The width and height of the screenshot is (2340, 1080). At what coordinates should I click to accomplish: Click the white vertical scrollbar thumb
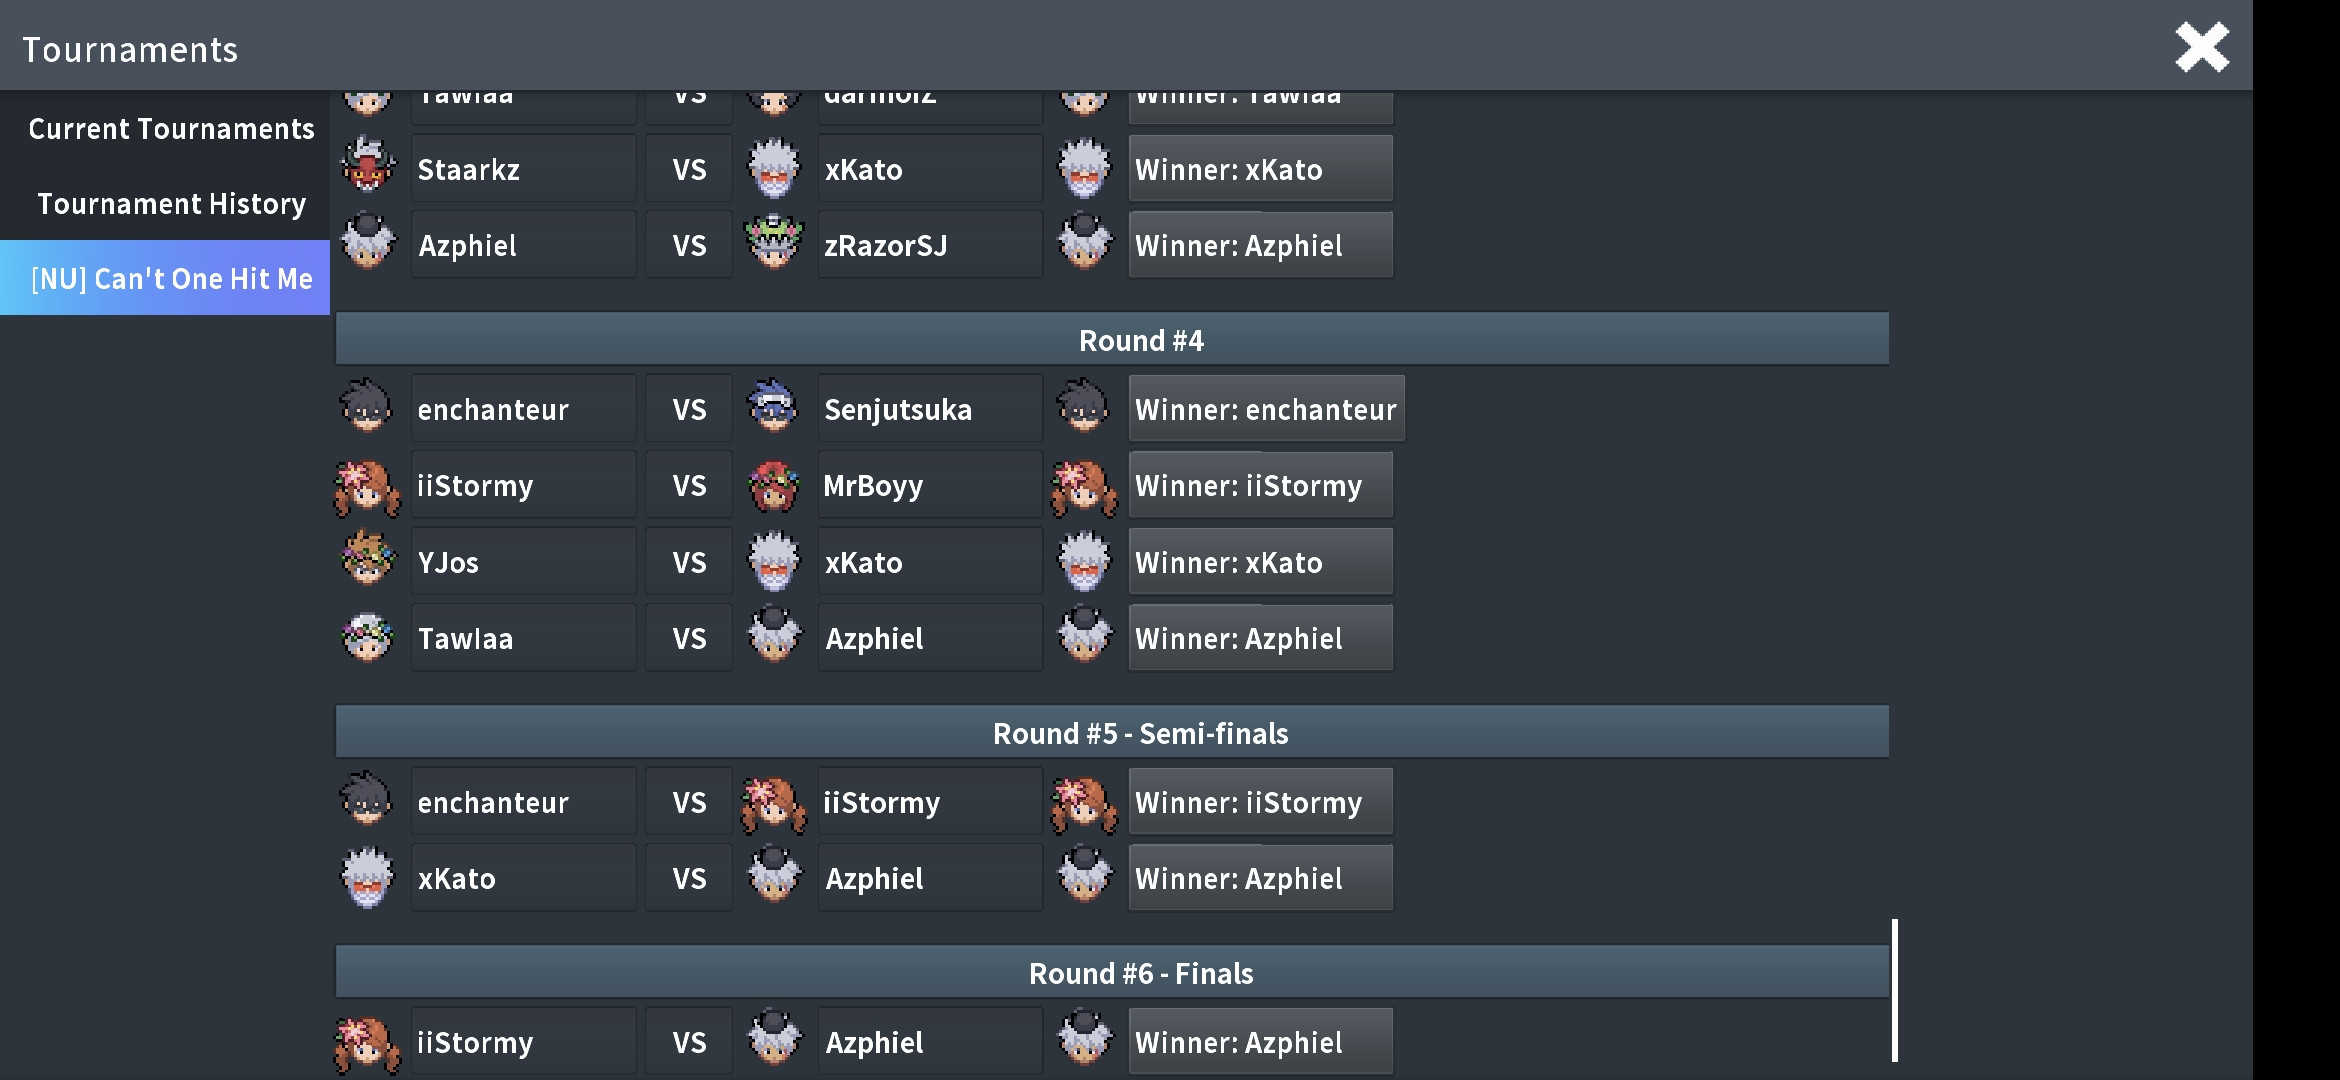(x=1895, y=991)
